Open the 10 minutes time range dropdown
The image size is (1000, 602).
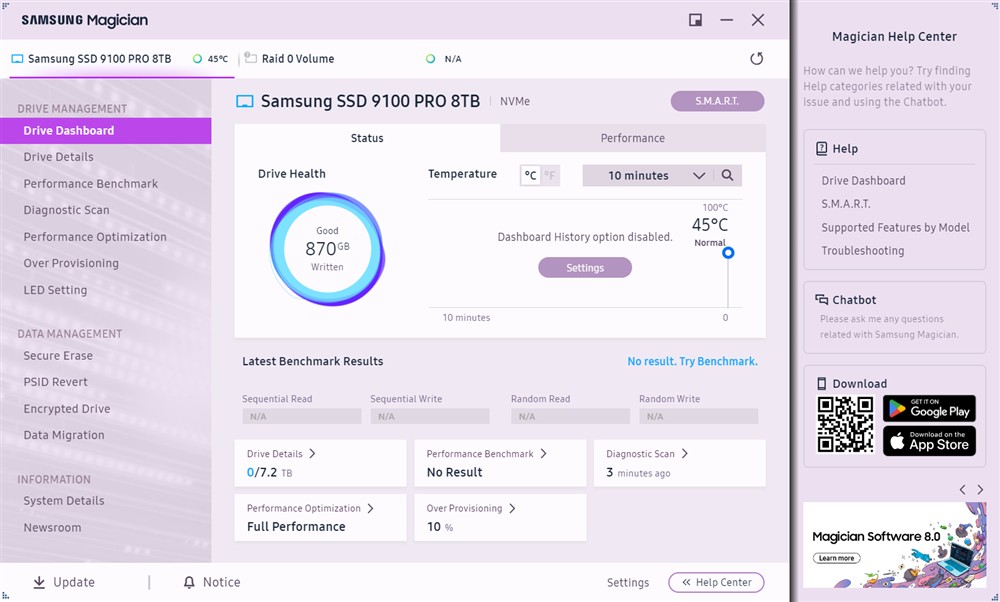[646, 176]
